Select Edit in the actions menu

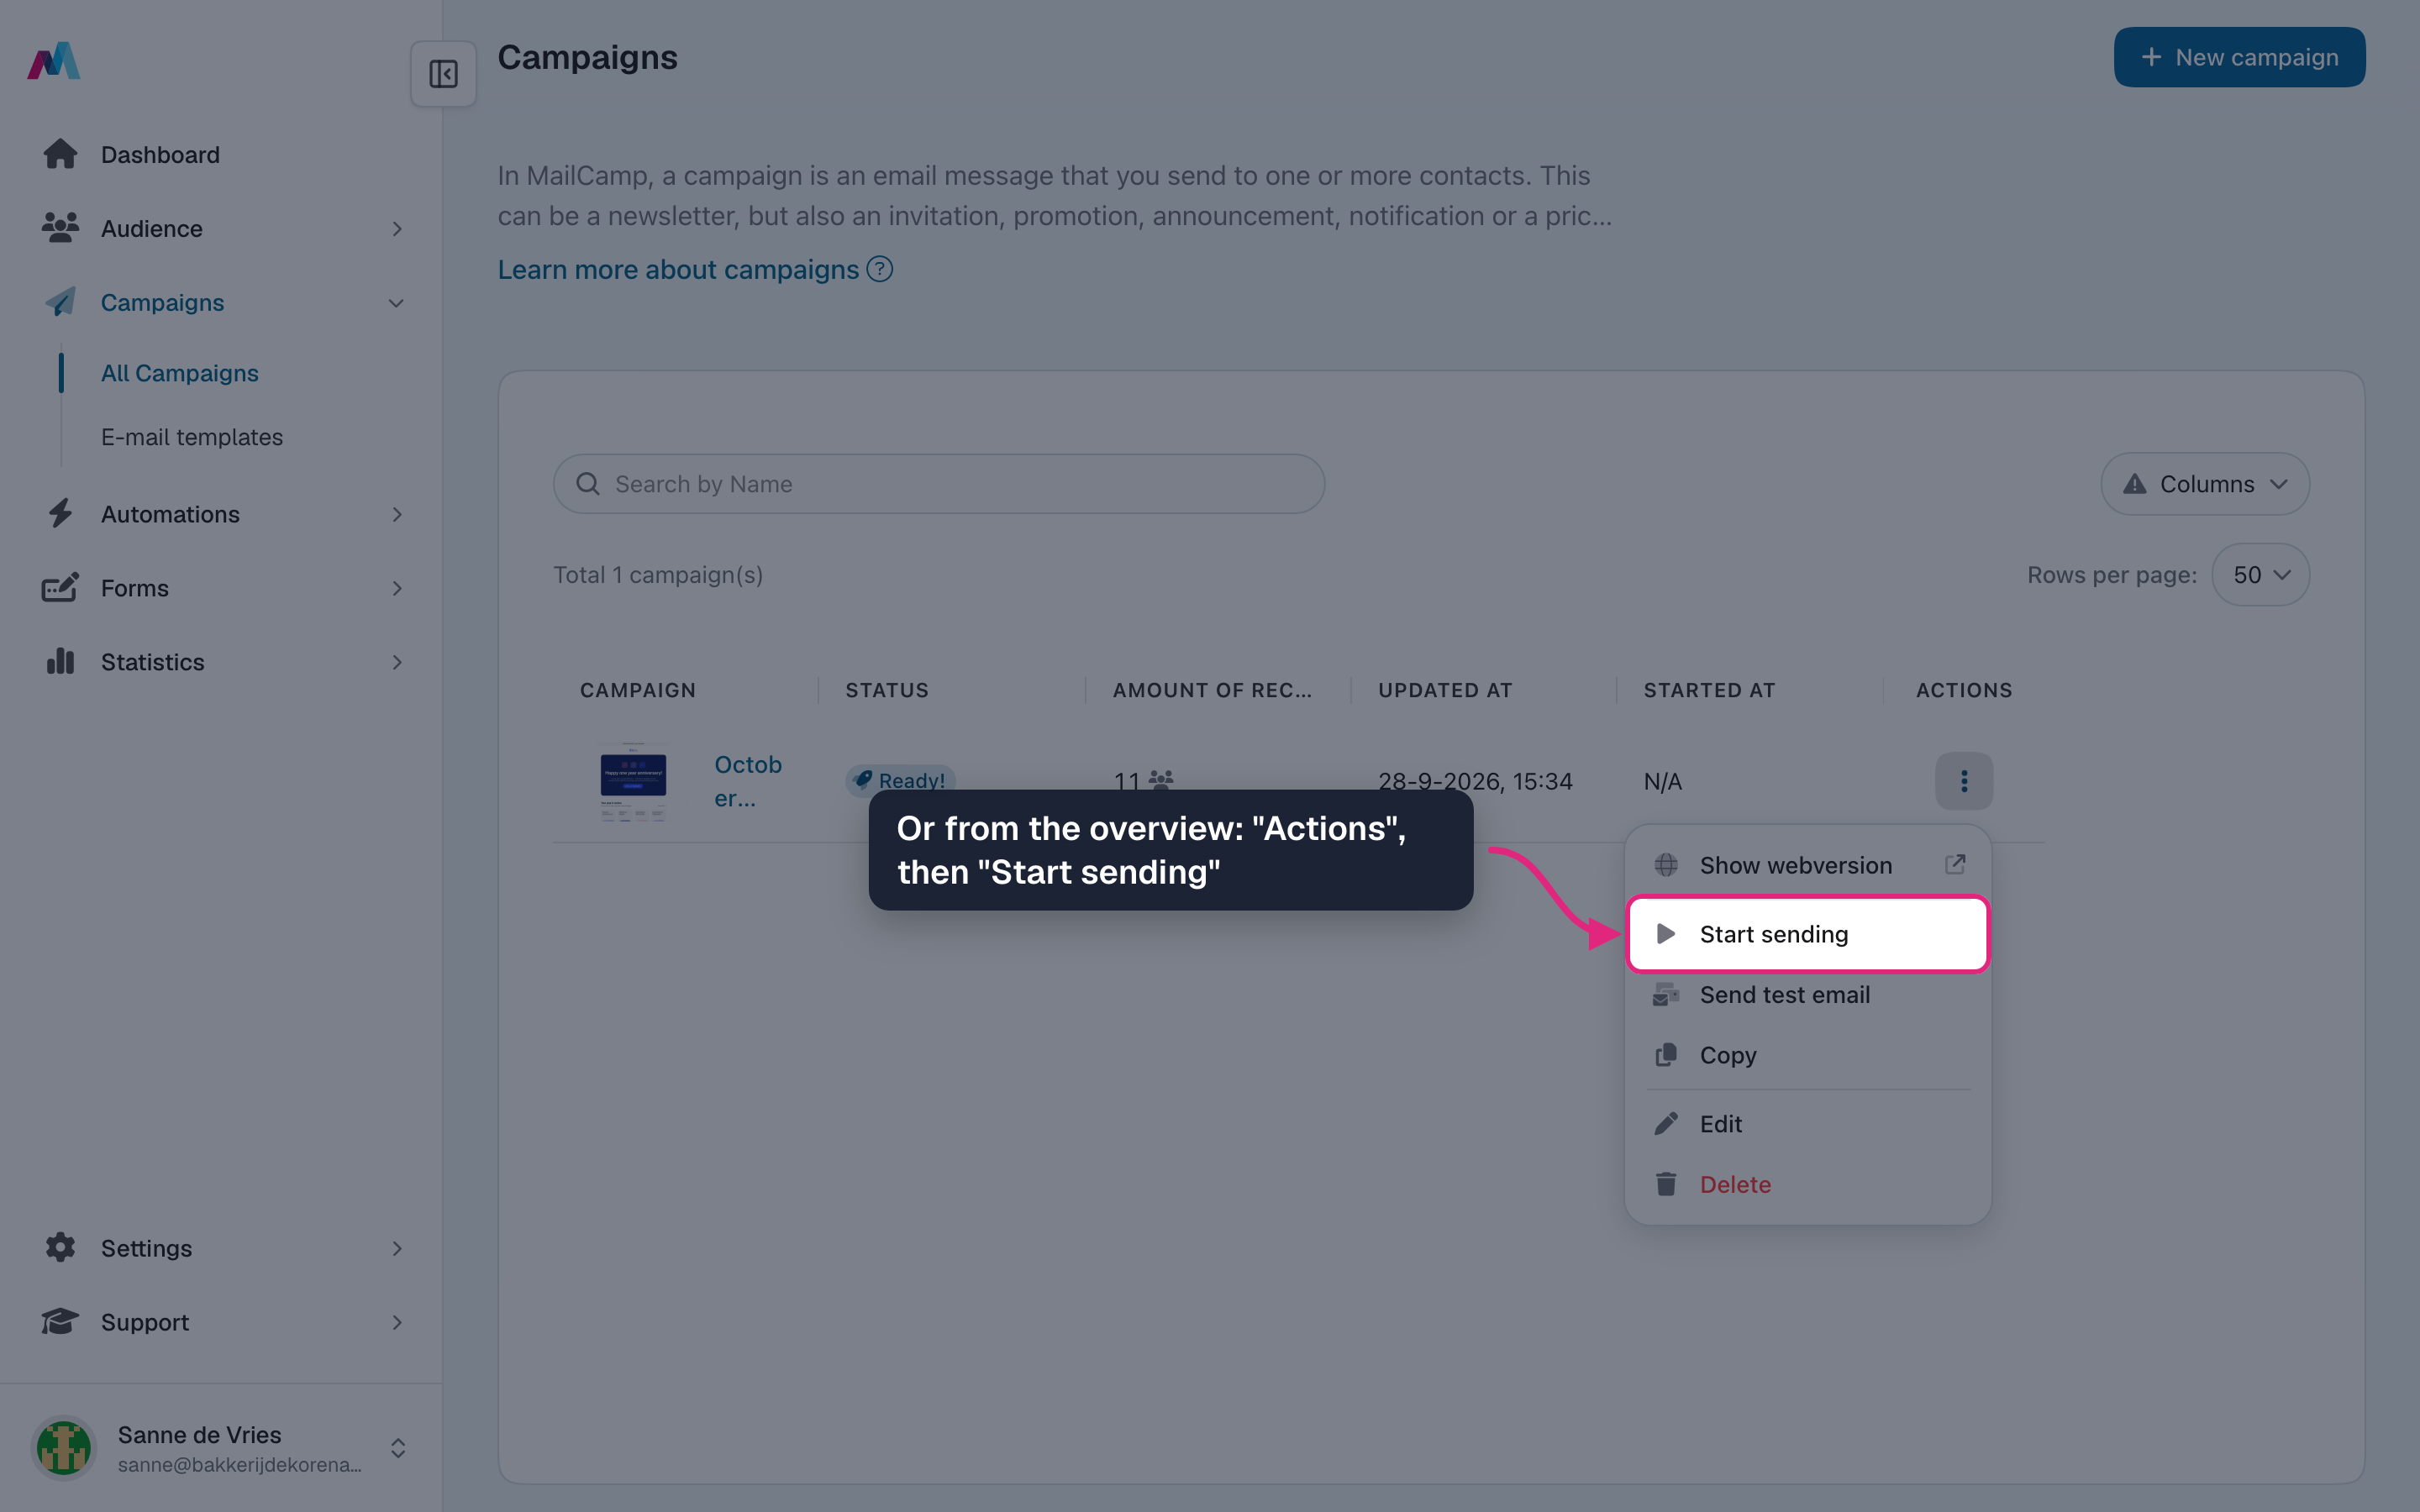[x=1808, y=1124]
